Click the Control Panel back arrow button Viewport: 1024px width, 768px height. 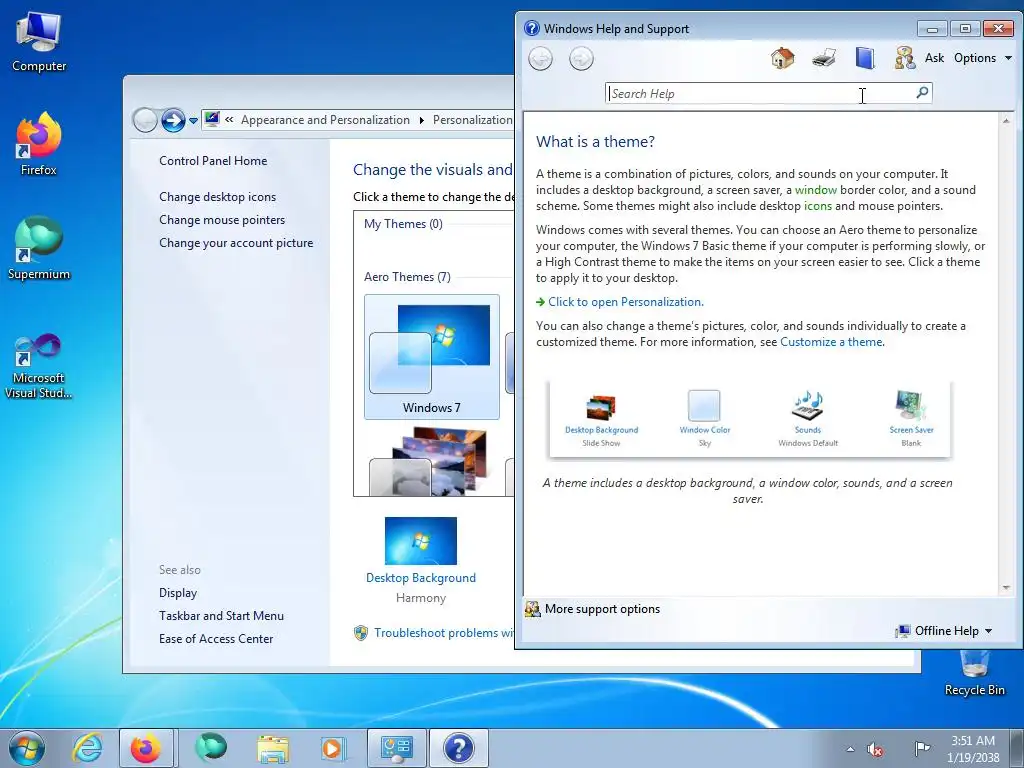[145, 120]
